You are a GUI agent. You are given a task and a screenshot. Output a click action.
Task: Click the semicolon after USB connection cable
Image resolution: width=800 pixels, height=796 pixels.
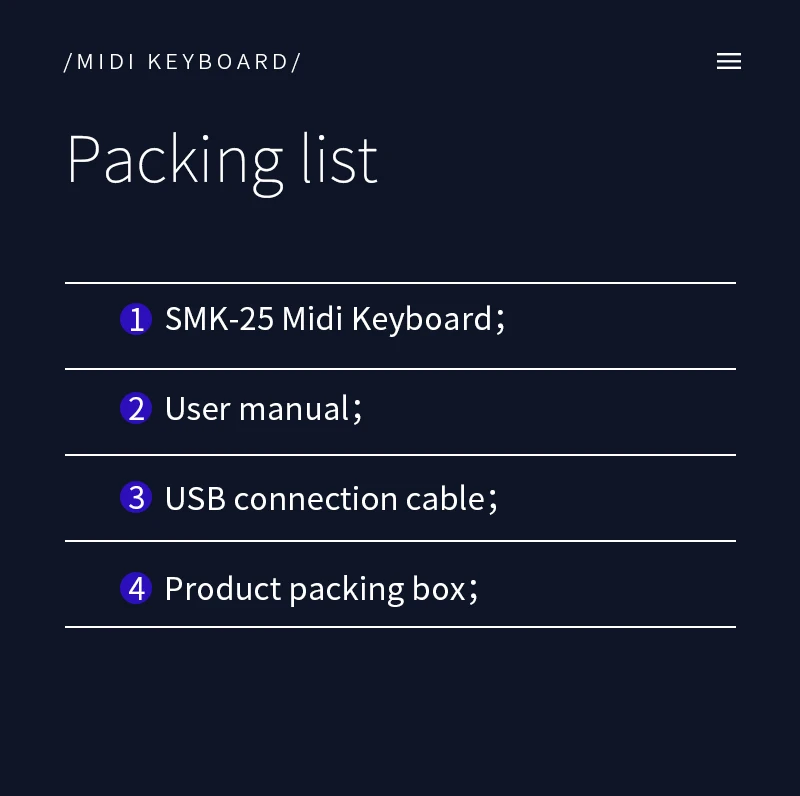(492, 500)
